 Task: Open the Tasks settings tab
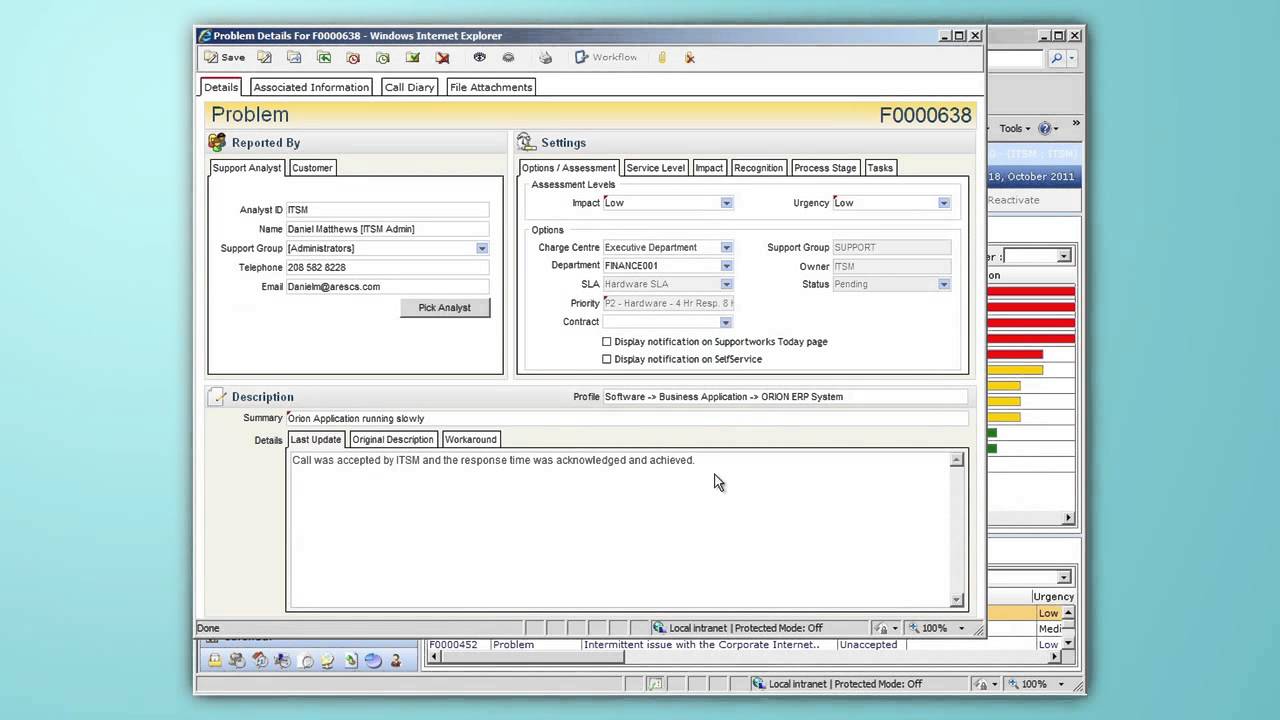pyautogui.click(x=880, y=168)
